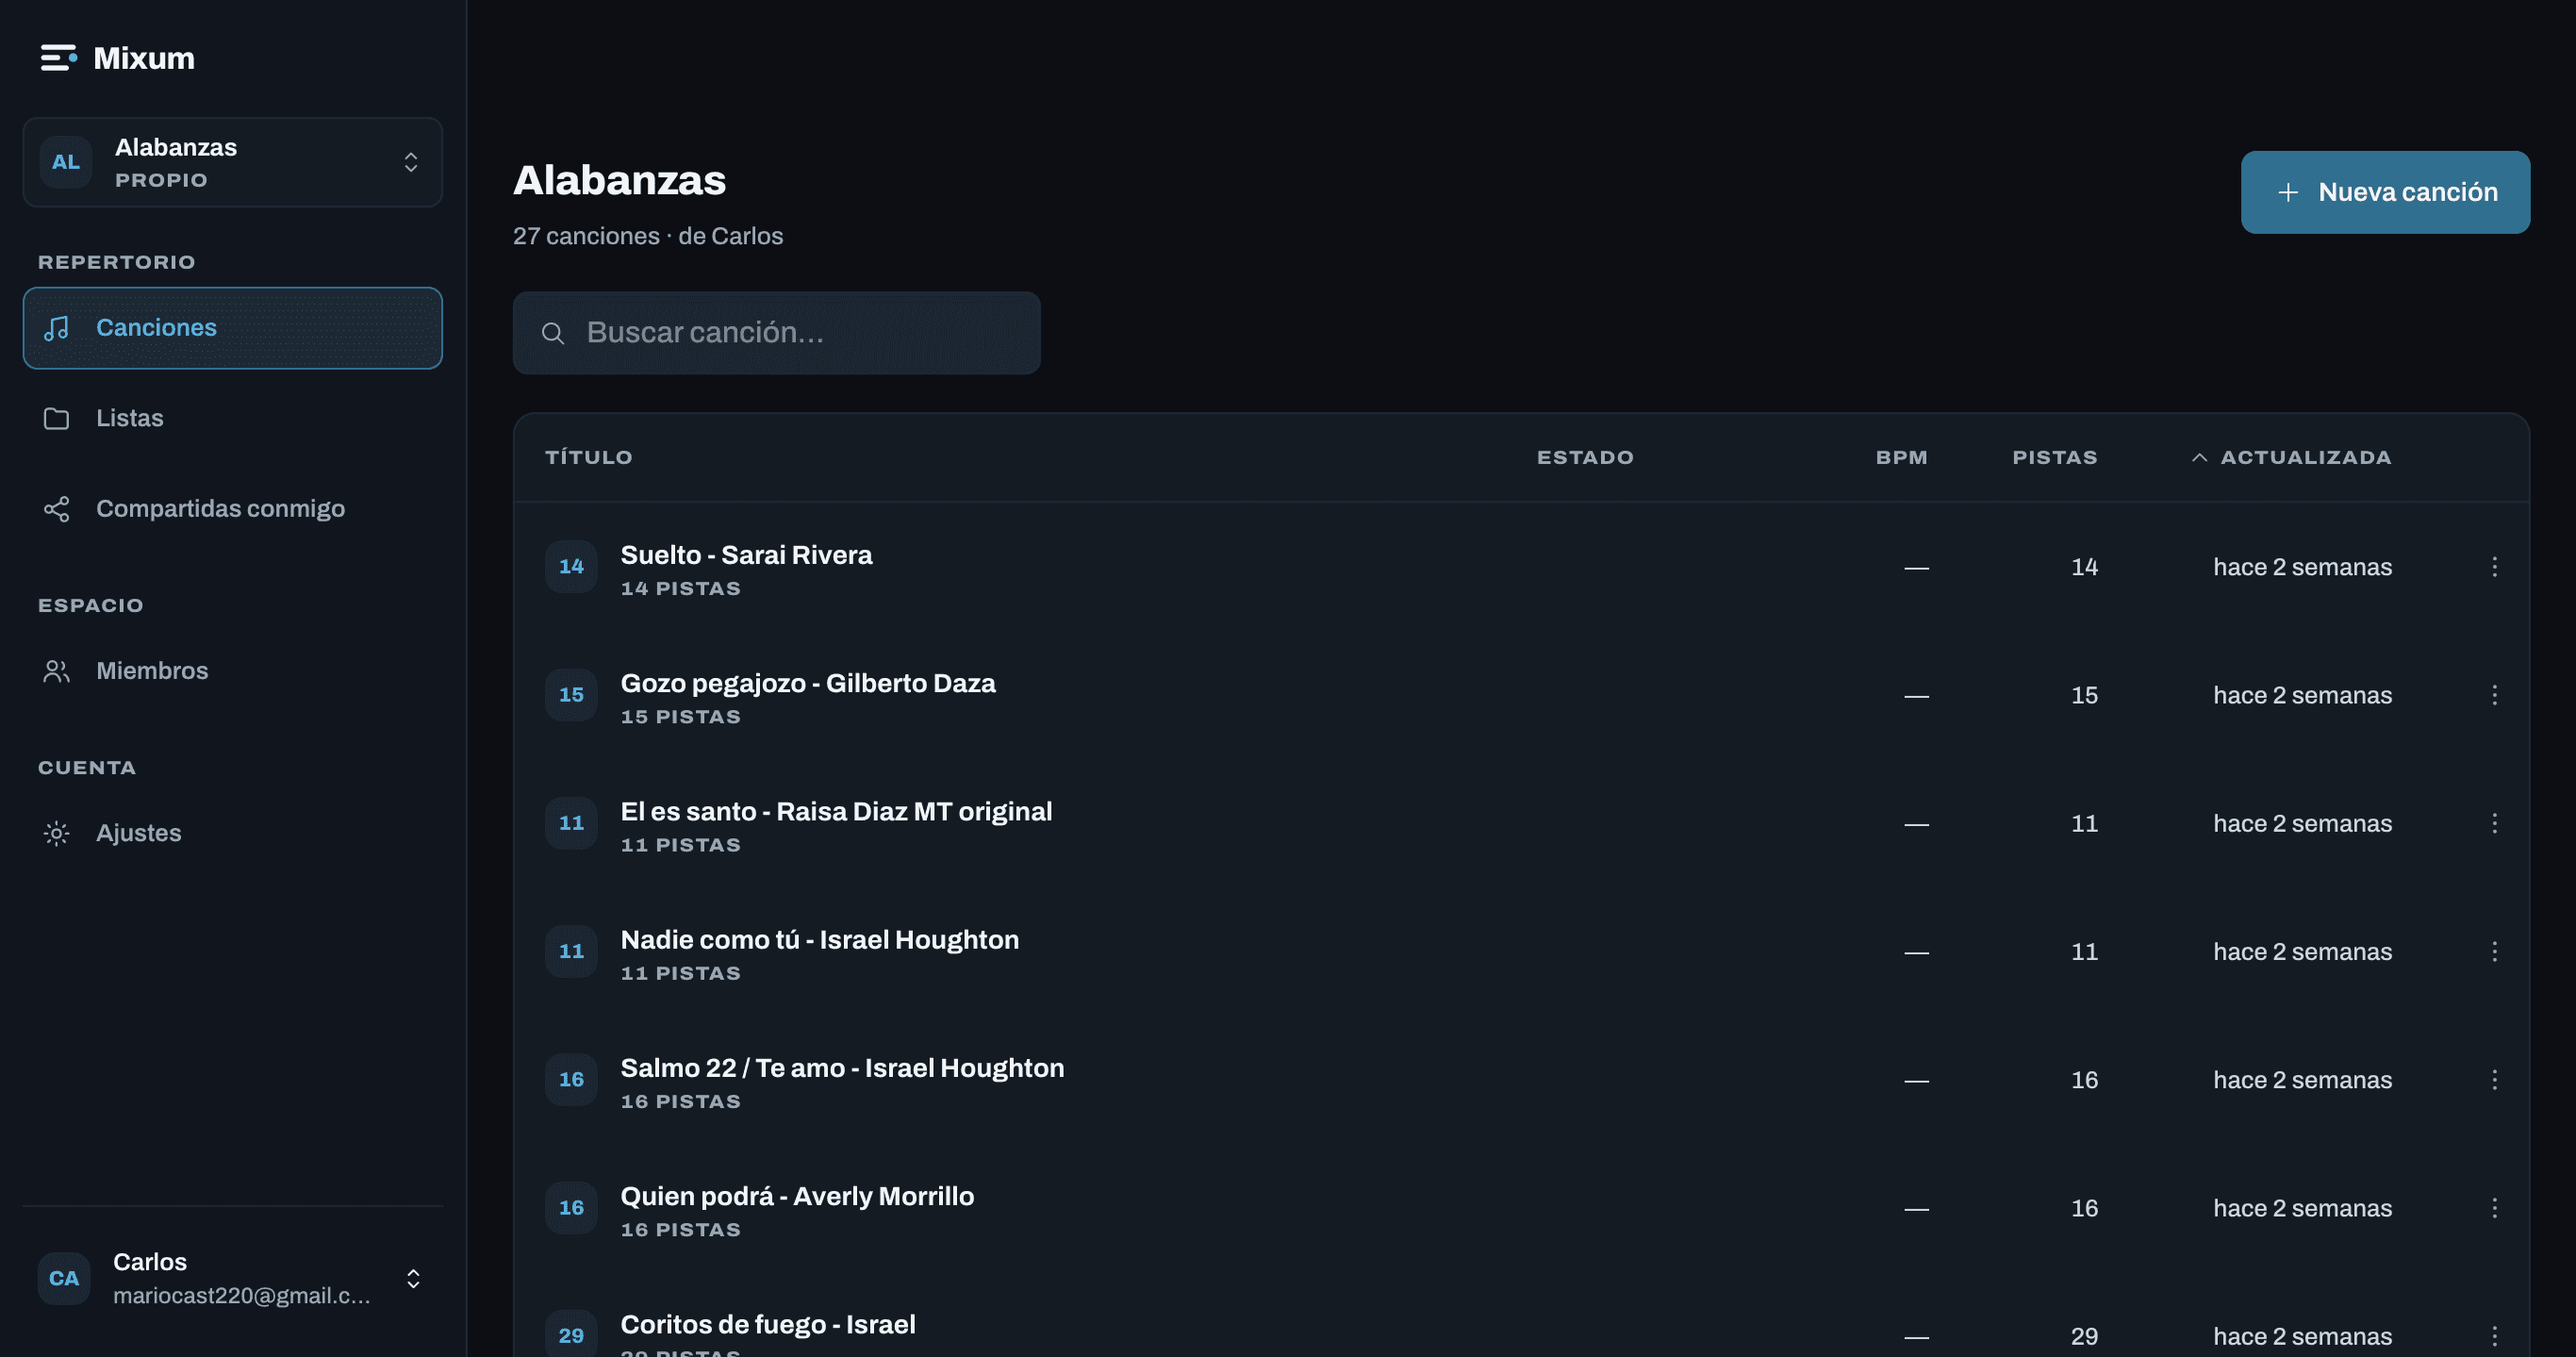This screenshot has height=1357, width=2576.
Task: Open options menu for Gozo pegajozo song
Action: 2494,695
